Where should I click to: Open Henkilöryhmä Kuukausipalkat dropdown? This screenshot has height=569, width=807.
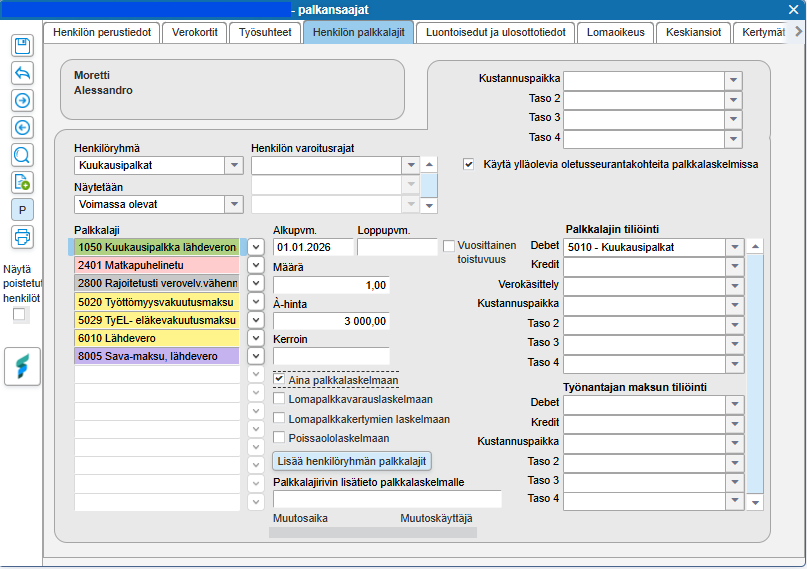click(234, 166)
